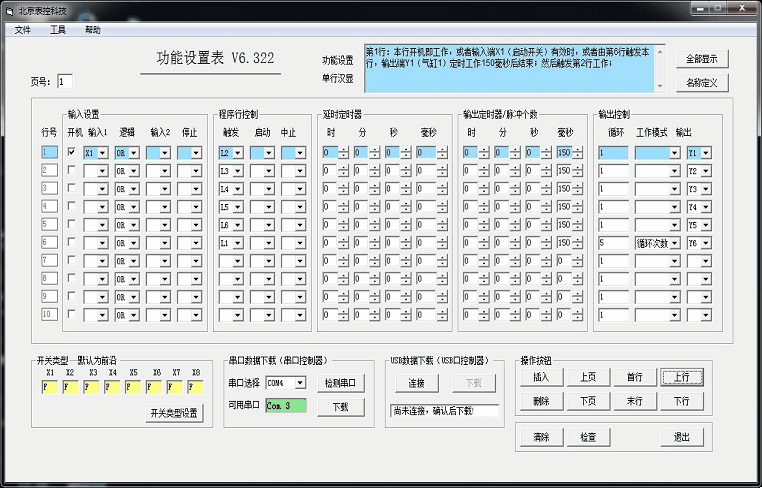Click the X5 switch type yellow field
This screenshot has width=762, height=488.
tap(133, 387)
